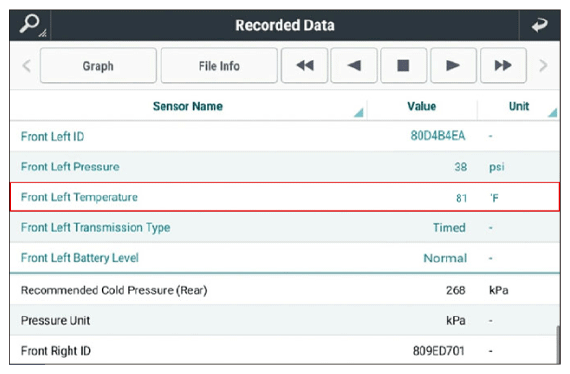Select the Front Left Battery Level row

(x=285, y=258)
